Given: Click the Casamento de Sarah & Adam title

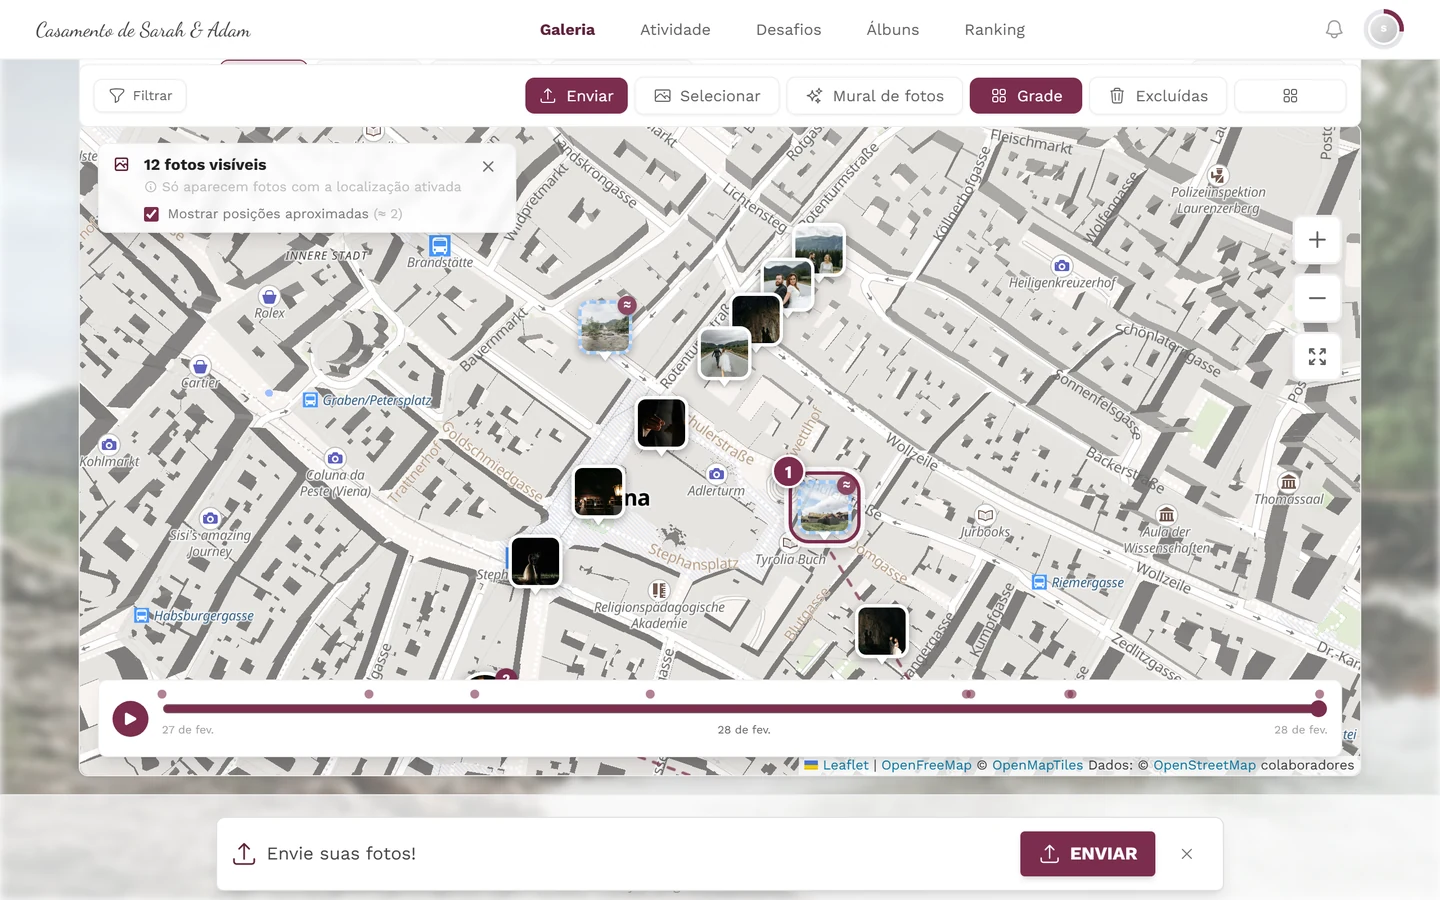Looking at the screenshot, I should click(x=143, y=30).
